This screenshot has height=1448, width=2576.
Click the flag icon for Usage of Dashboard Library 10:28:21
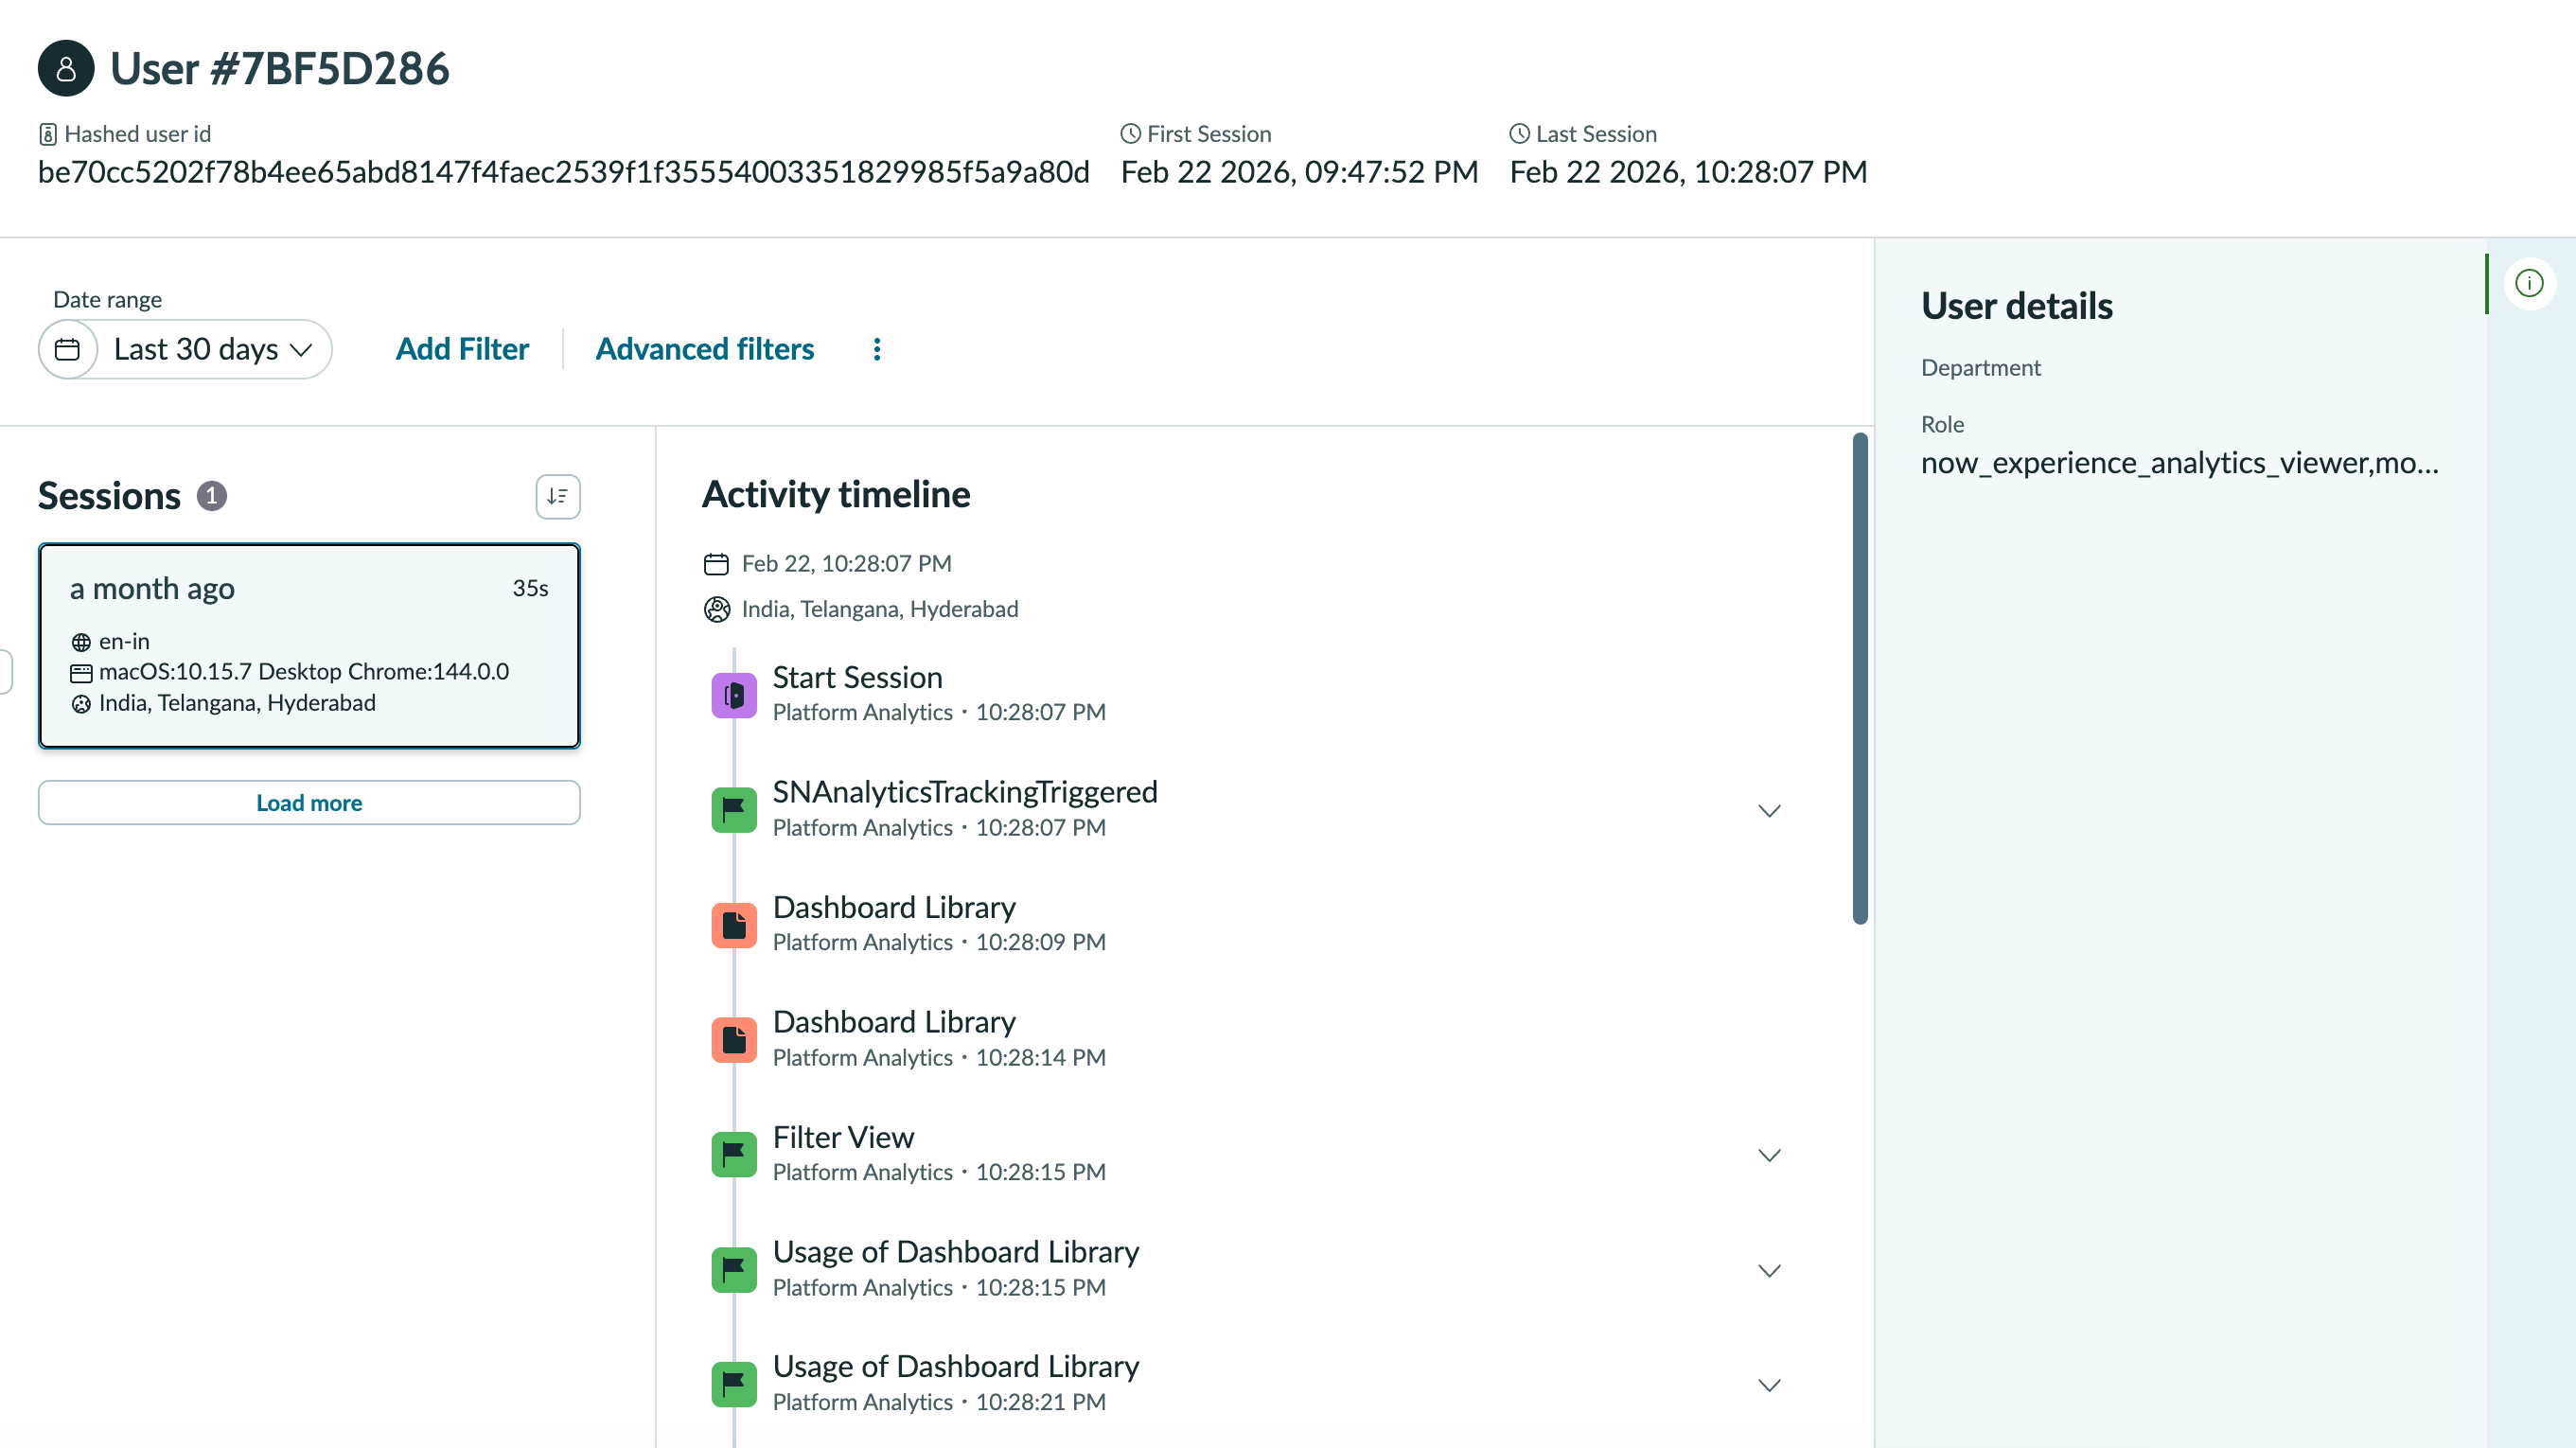(x=734, y=1385)
